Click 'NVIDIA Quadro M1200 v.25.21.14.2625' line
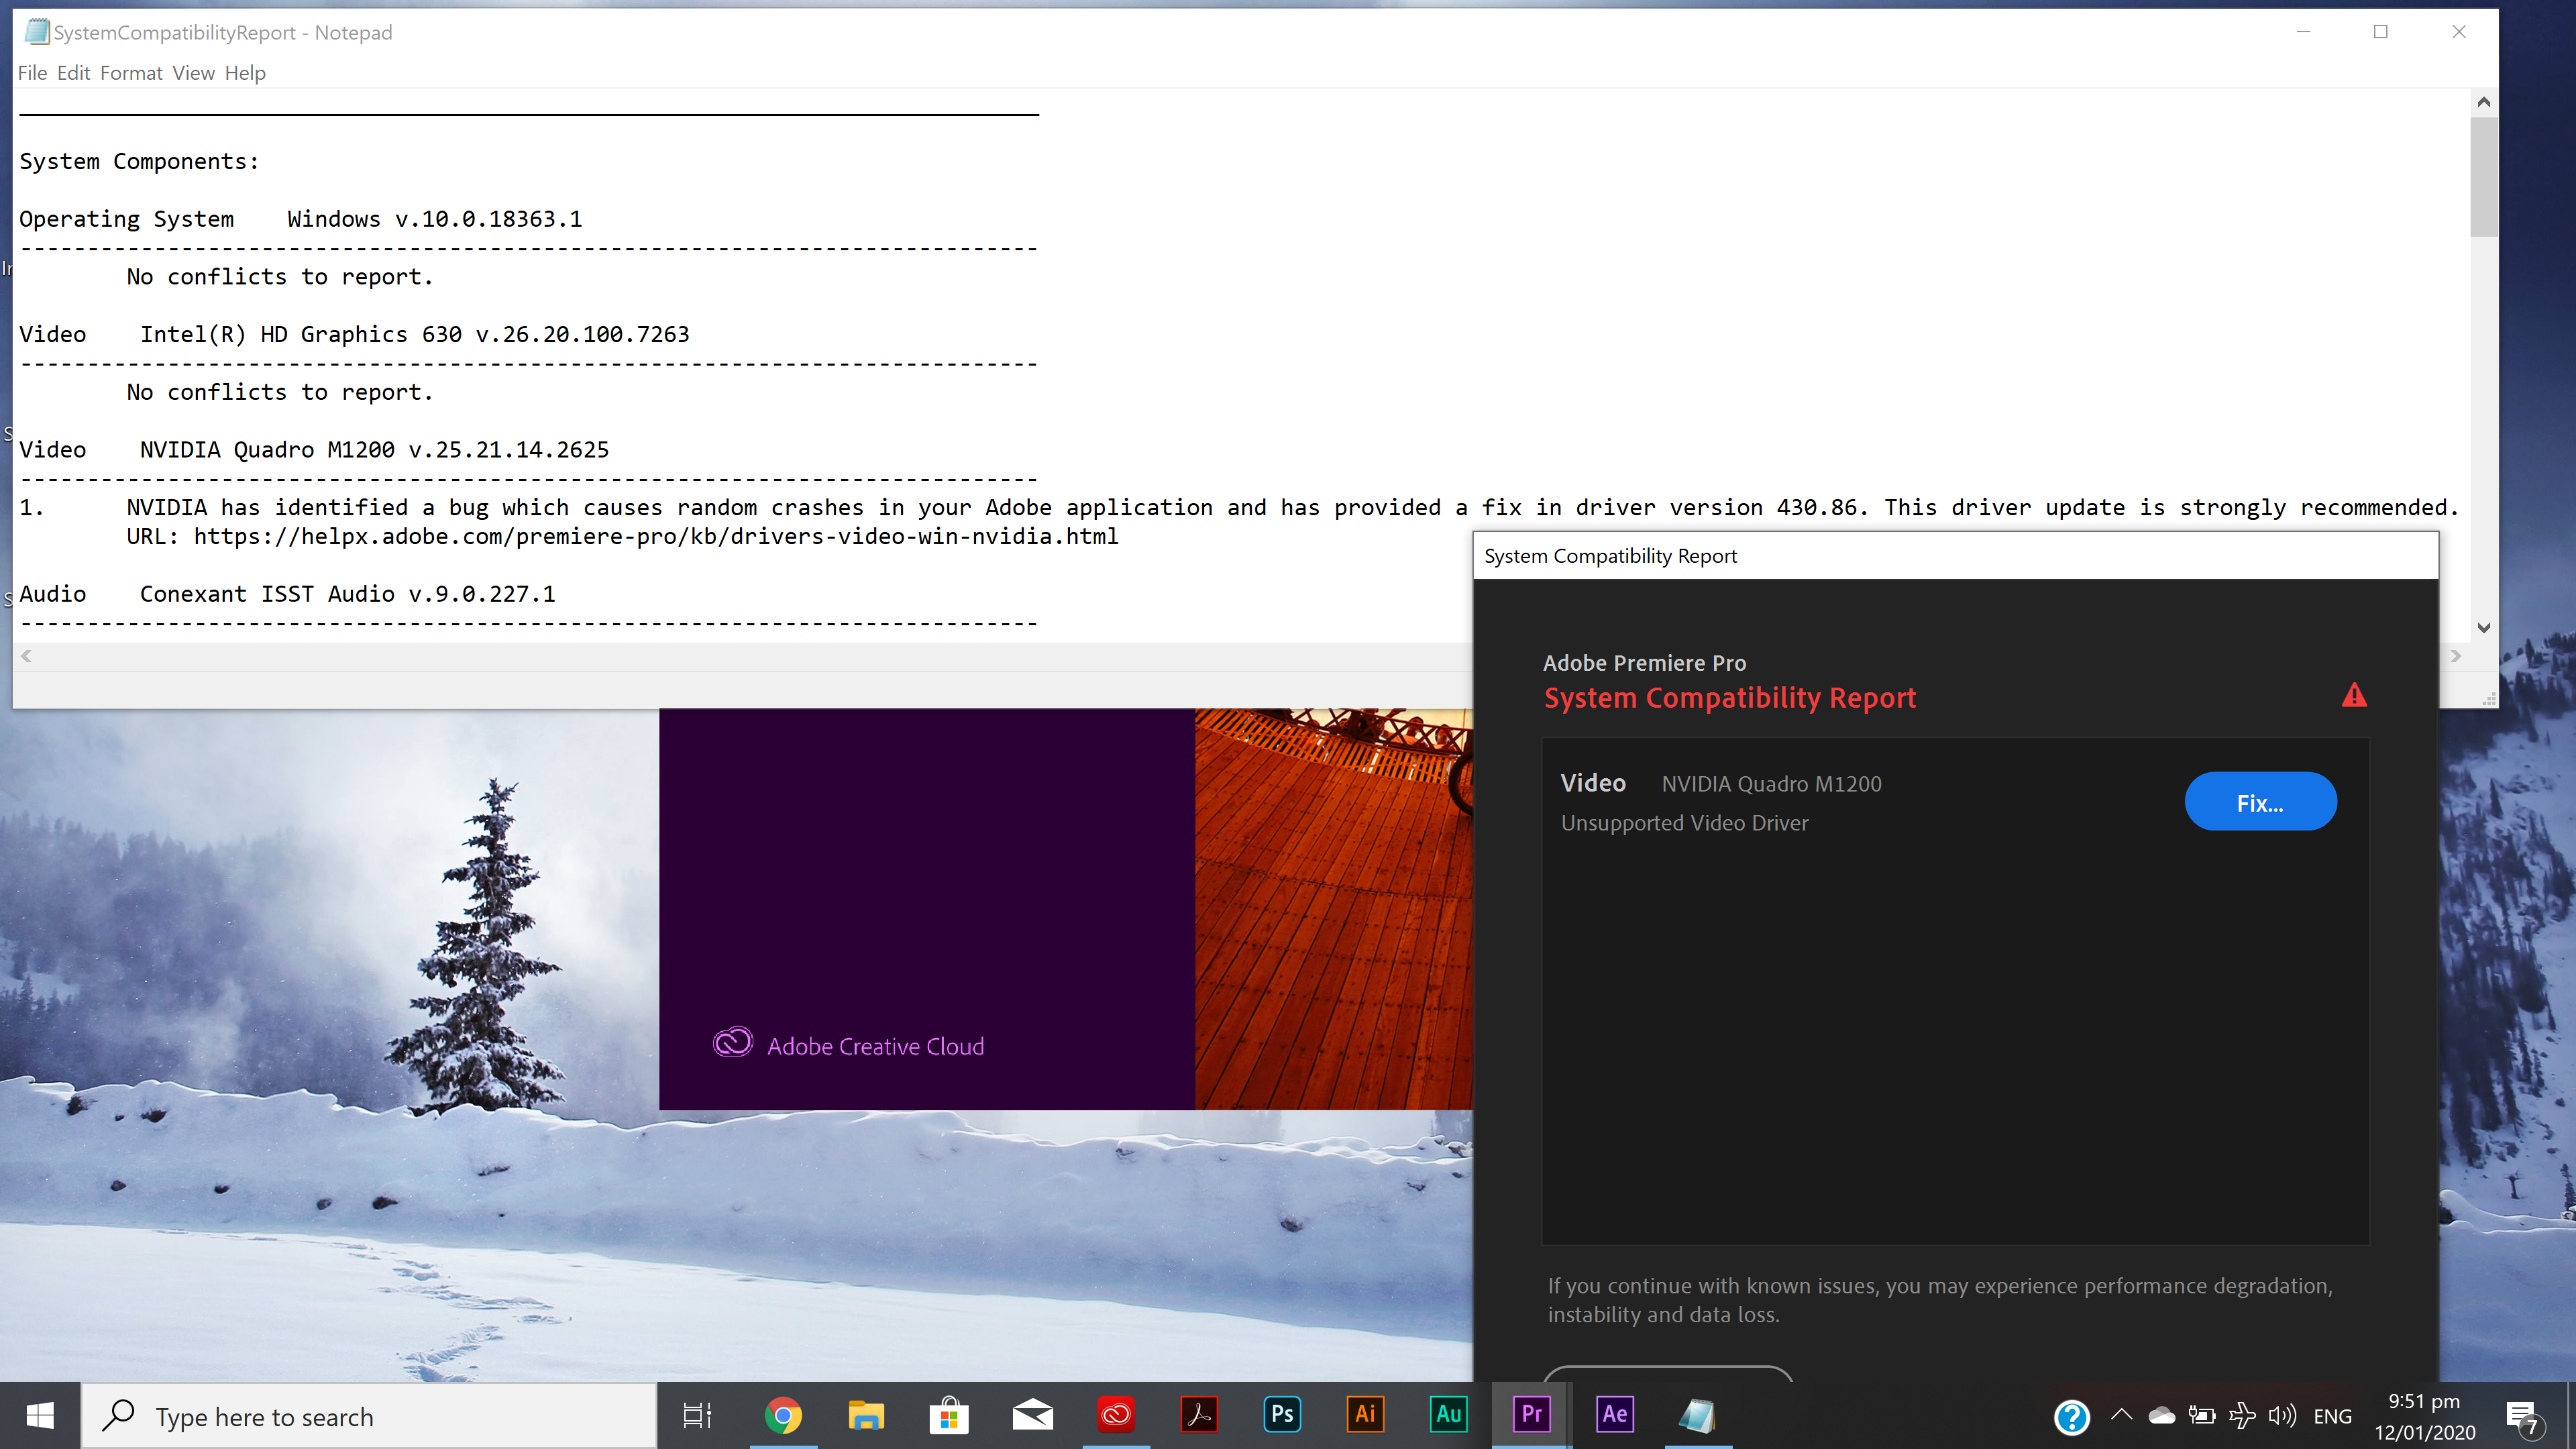This screenshot has width=2576, height=1449. pos(314,450)
